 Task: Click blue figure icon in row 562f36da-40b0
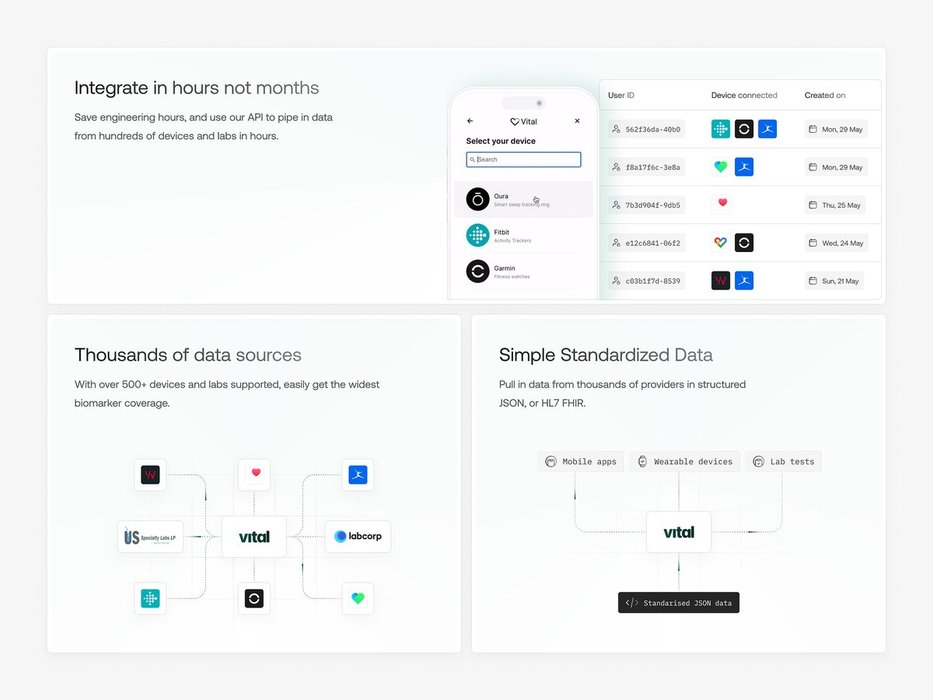768,129
